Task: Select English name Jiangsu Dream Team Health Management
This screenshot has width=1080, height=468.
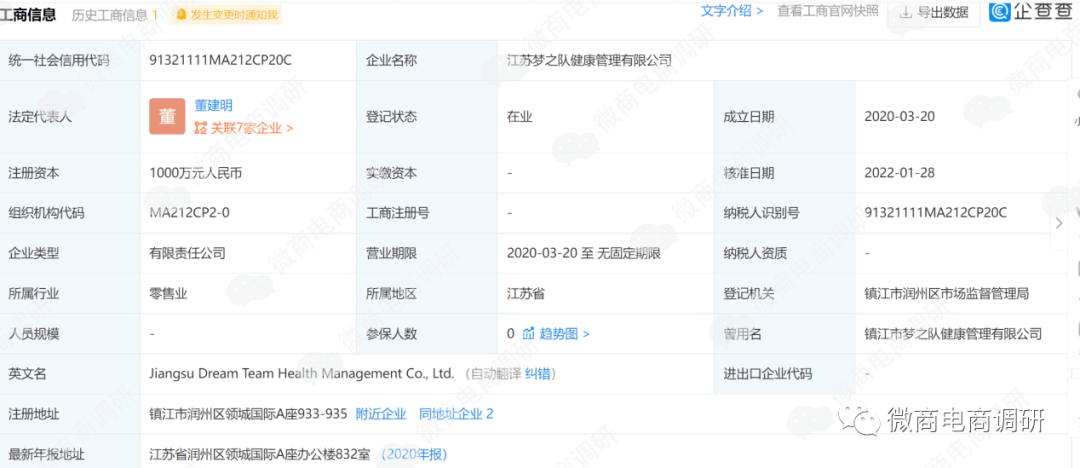Action: click(x=302, y=374)
